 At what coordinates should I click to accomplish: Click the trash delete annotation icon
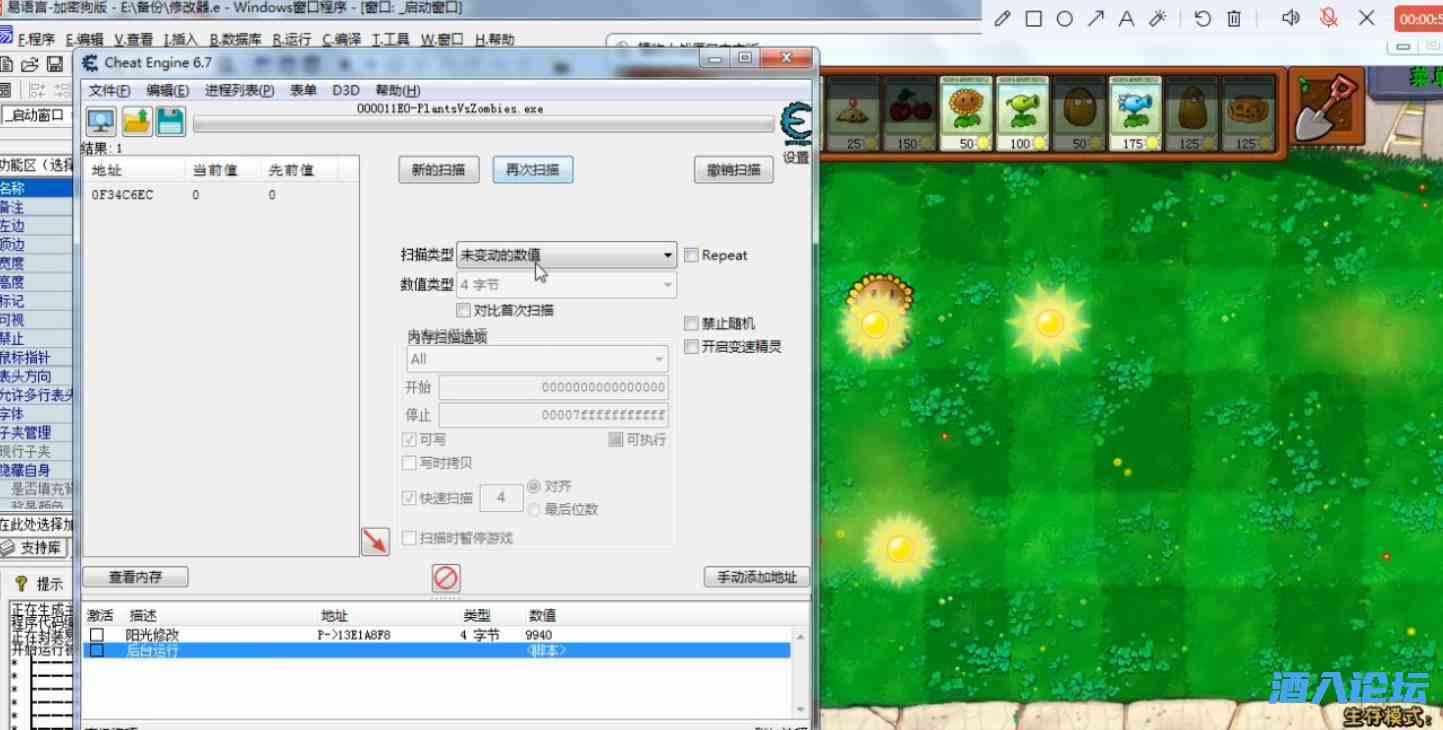(x=1234, y=18)
